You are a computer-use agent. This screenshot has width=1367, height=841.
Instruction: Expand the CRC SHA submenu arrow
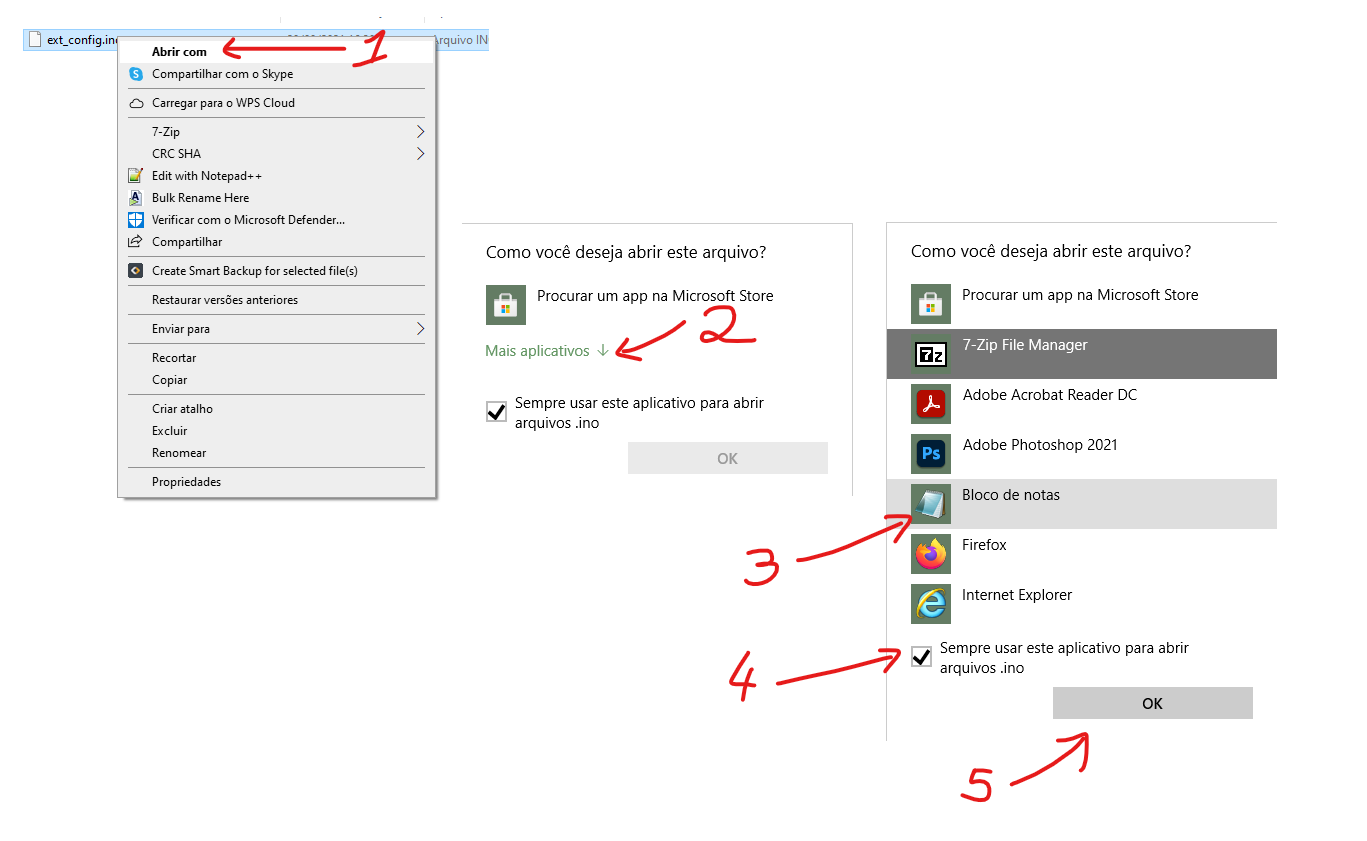coord(421,154)
